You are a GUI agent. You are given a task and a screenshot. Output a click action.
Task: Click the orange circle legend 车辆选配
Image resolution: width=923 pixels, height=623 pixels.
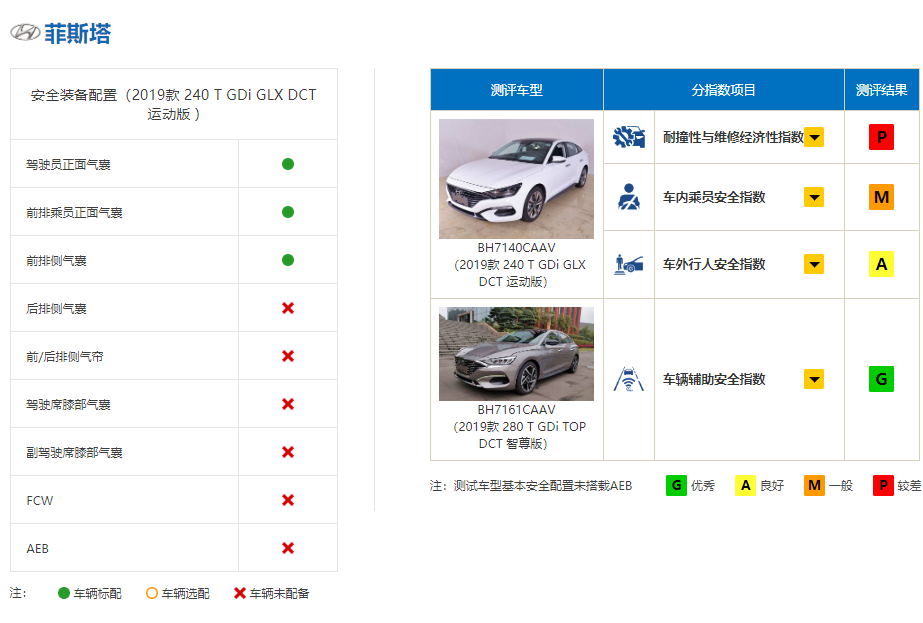point(152,593)
